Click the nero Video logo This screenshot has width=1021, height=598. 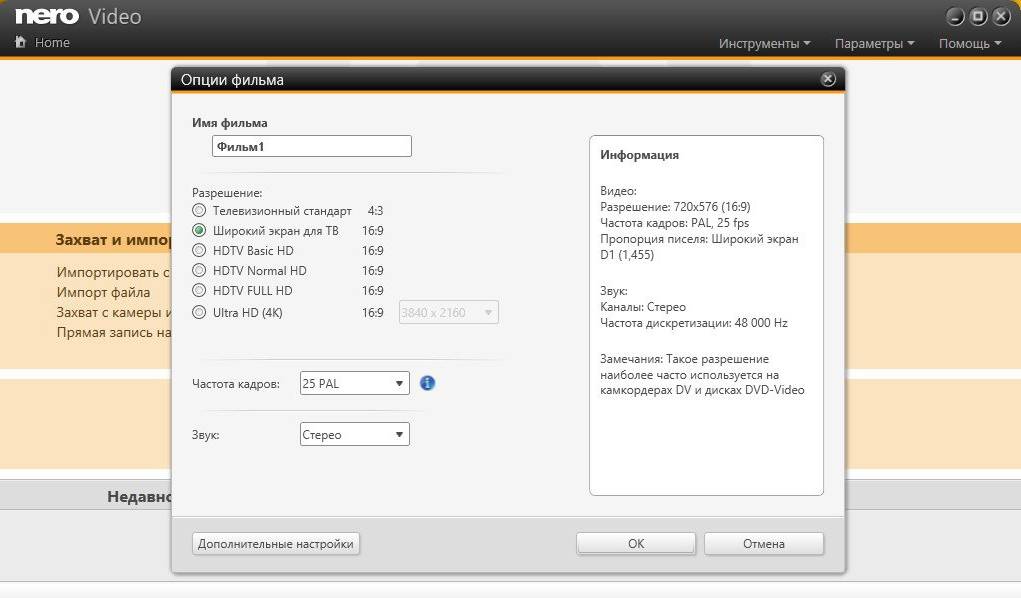point(78,16)
